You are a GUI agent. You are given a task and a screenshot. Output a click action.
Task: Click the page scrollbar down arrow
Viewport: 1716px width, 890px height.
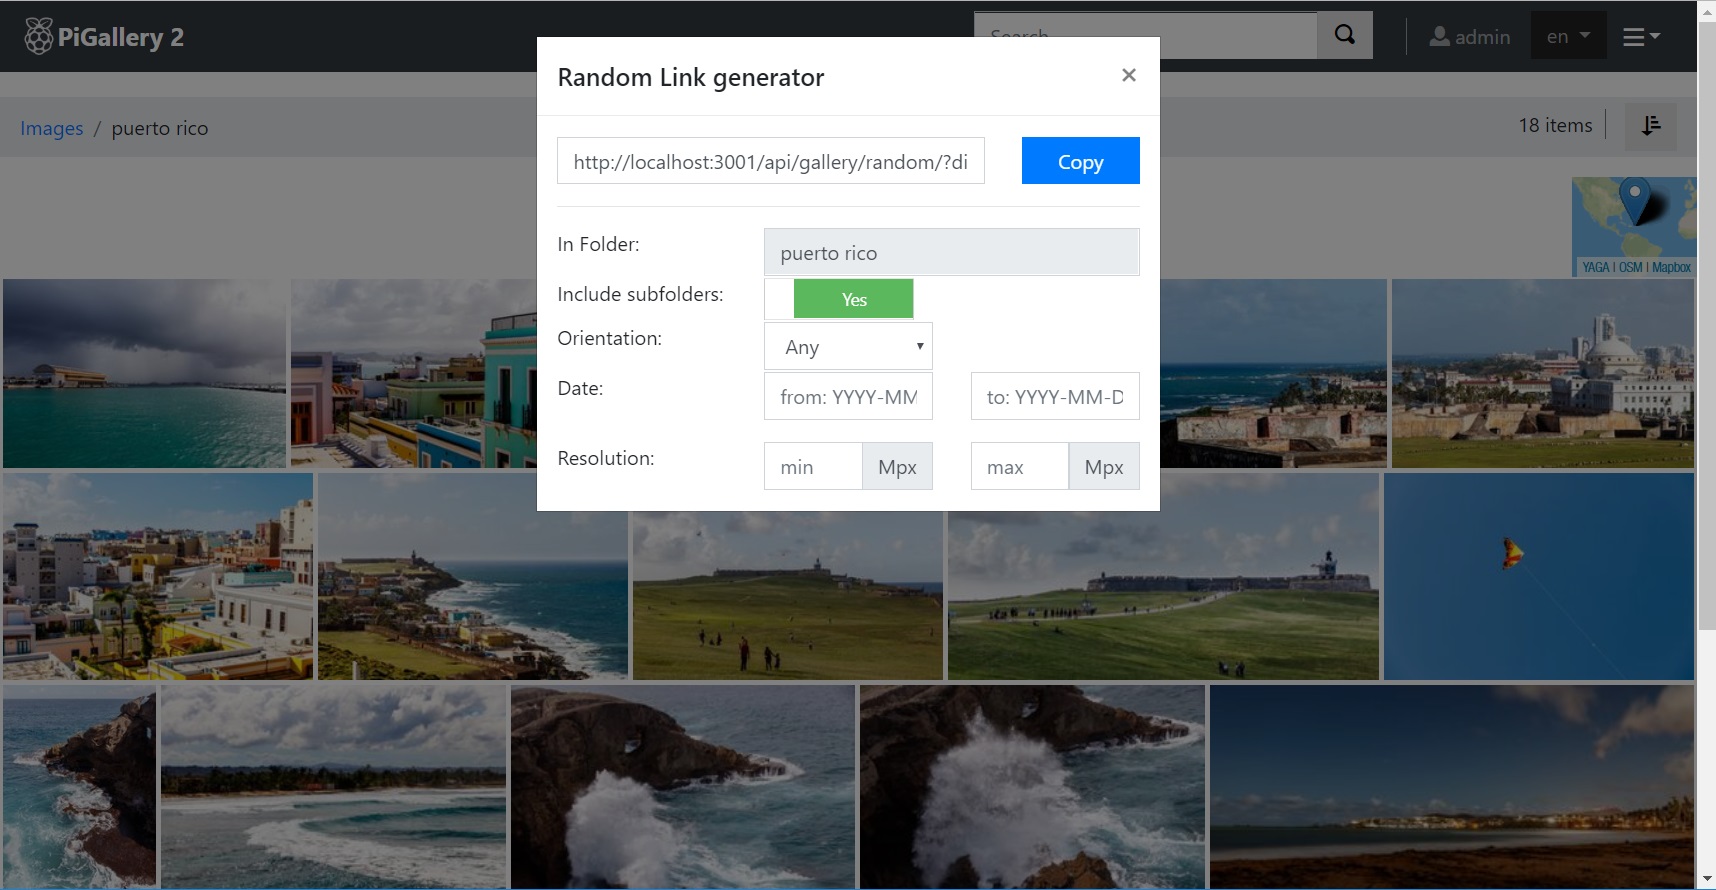[x=1706, y=879]
